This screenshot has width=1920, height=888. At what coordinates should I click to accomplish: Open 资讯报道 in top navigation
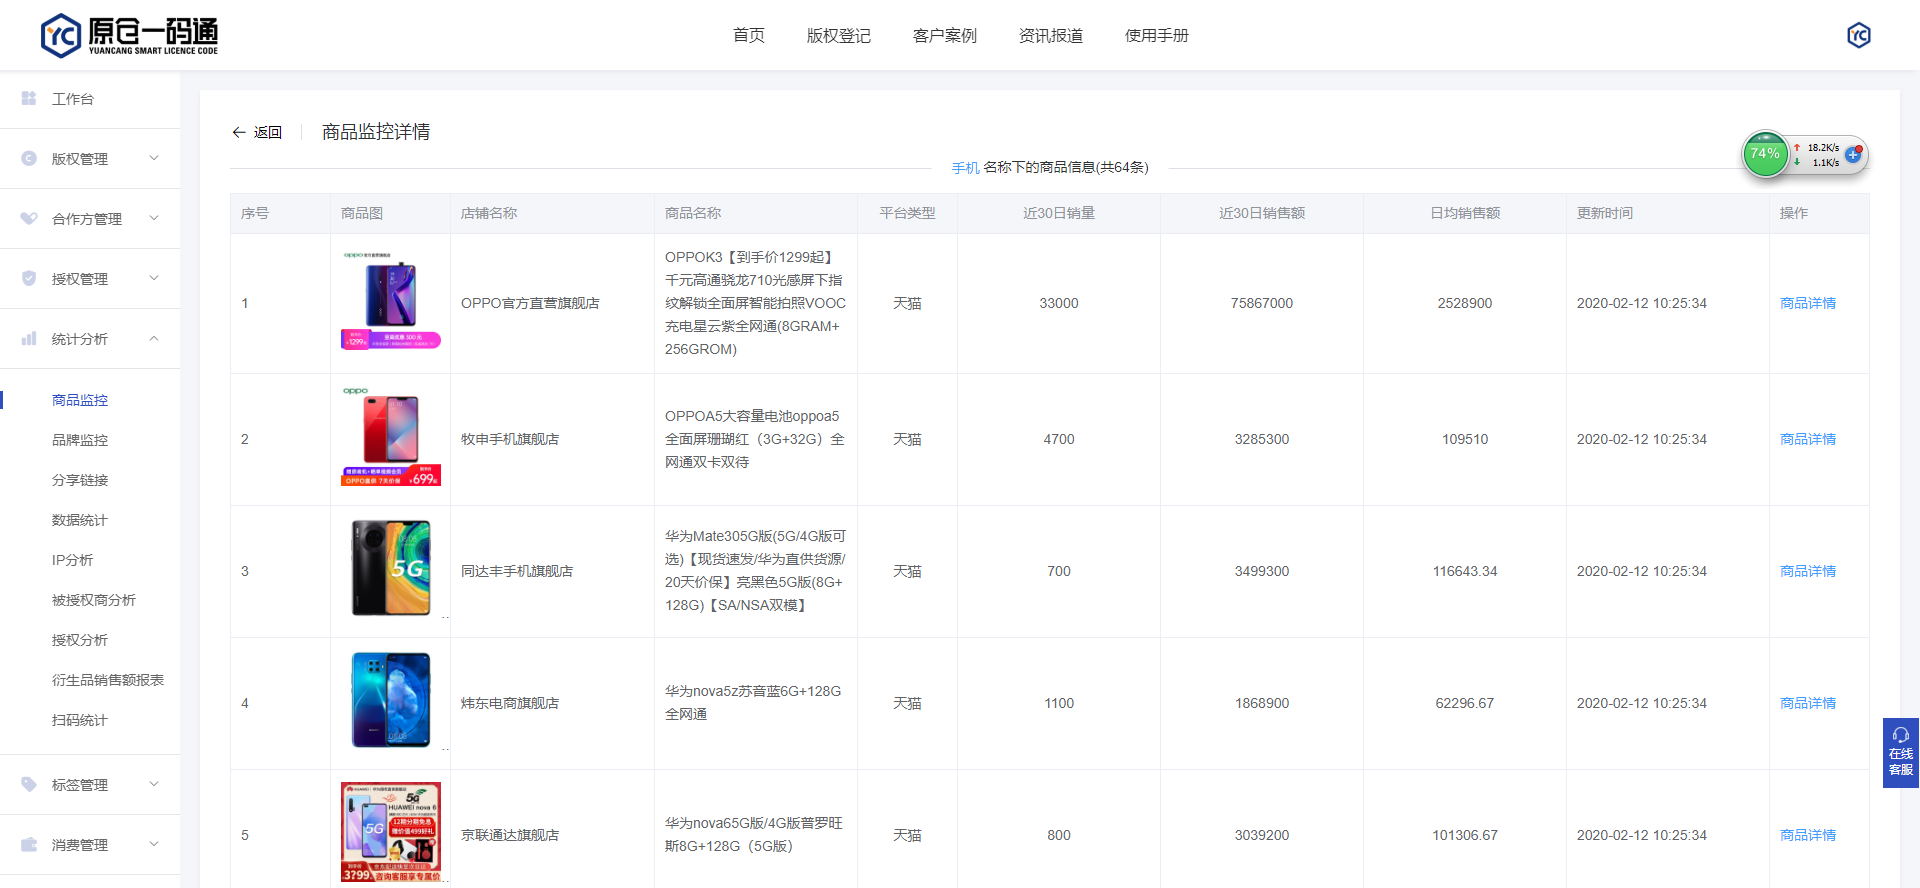(1051, 35)
